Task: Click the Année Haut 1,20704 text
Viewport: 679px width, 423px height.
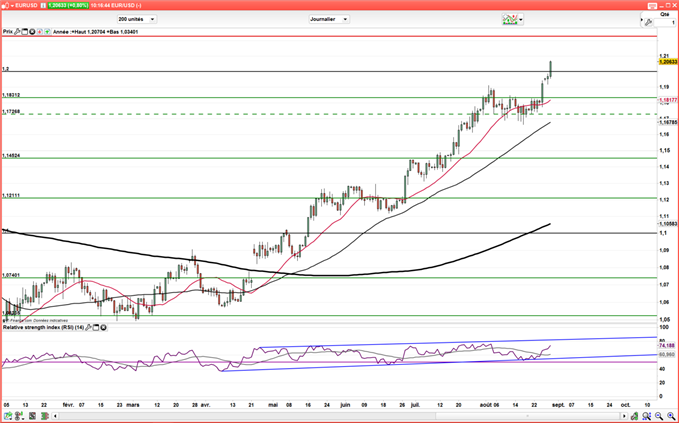Action: pos(78,32)
